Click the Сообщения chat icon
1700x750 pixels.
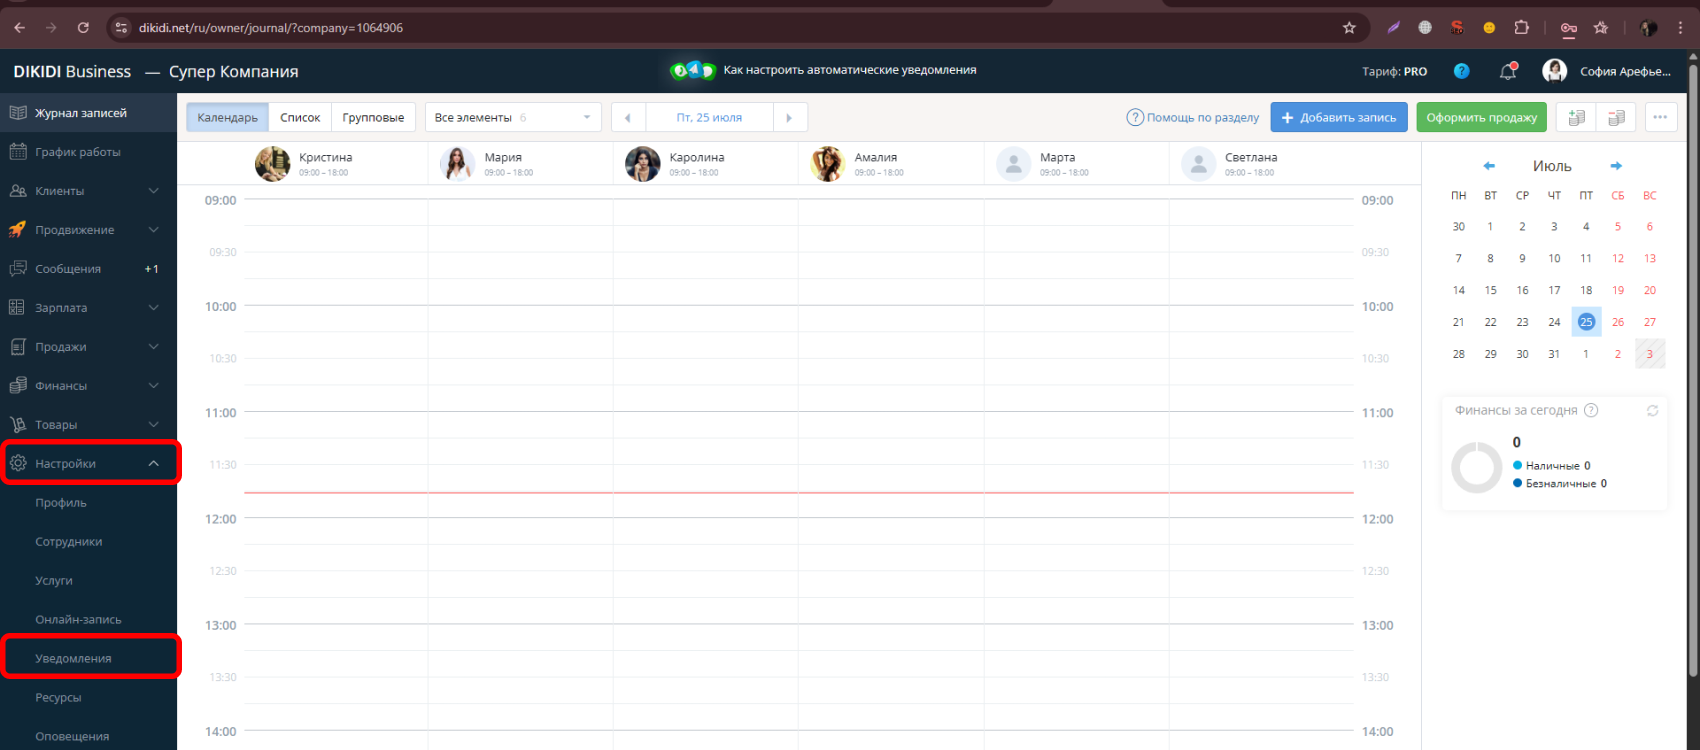[x=18, y=269]
